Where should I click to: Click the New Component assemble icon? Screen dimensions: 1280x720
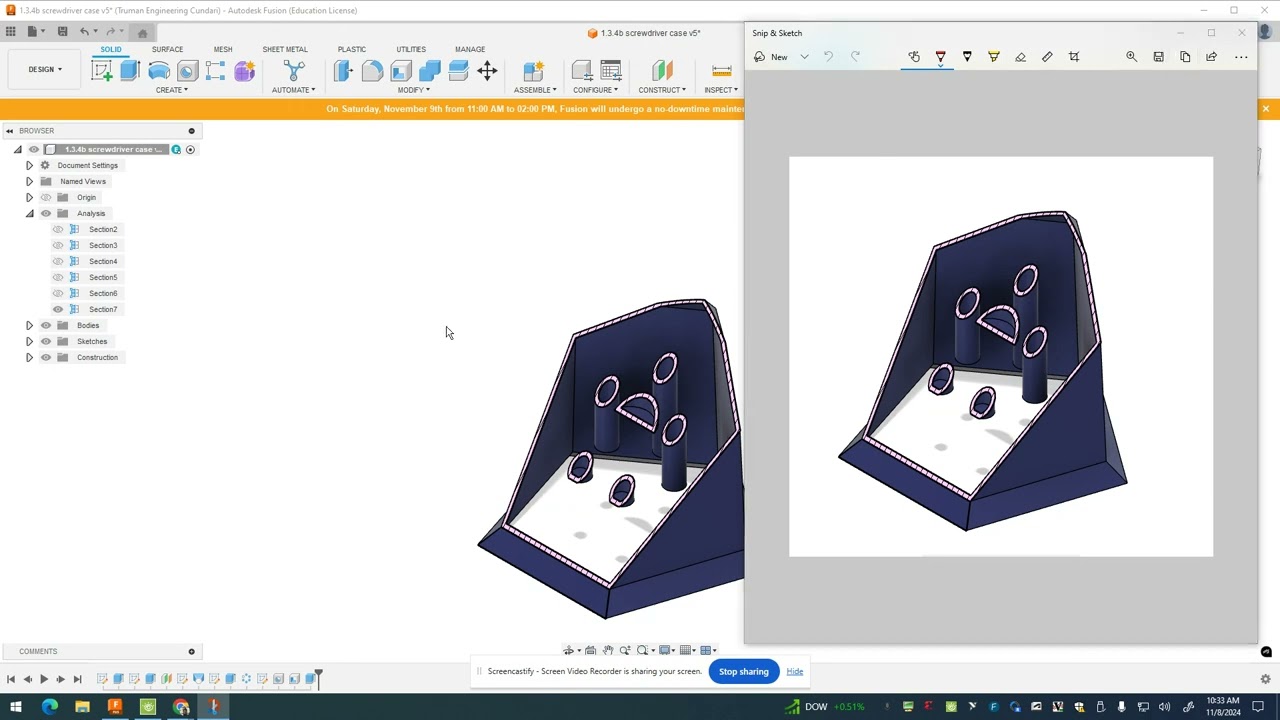534,70
